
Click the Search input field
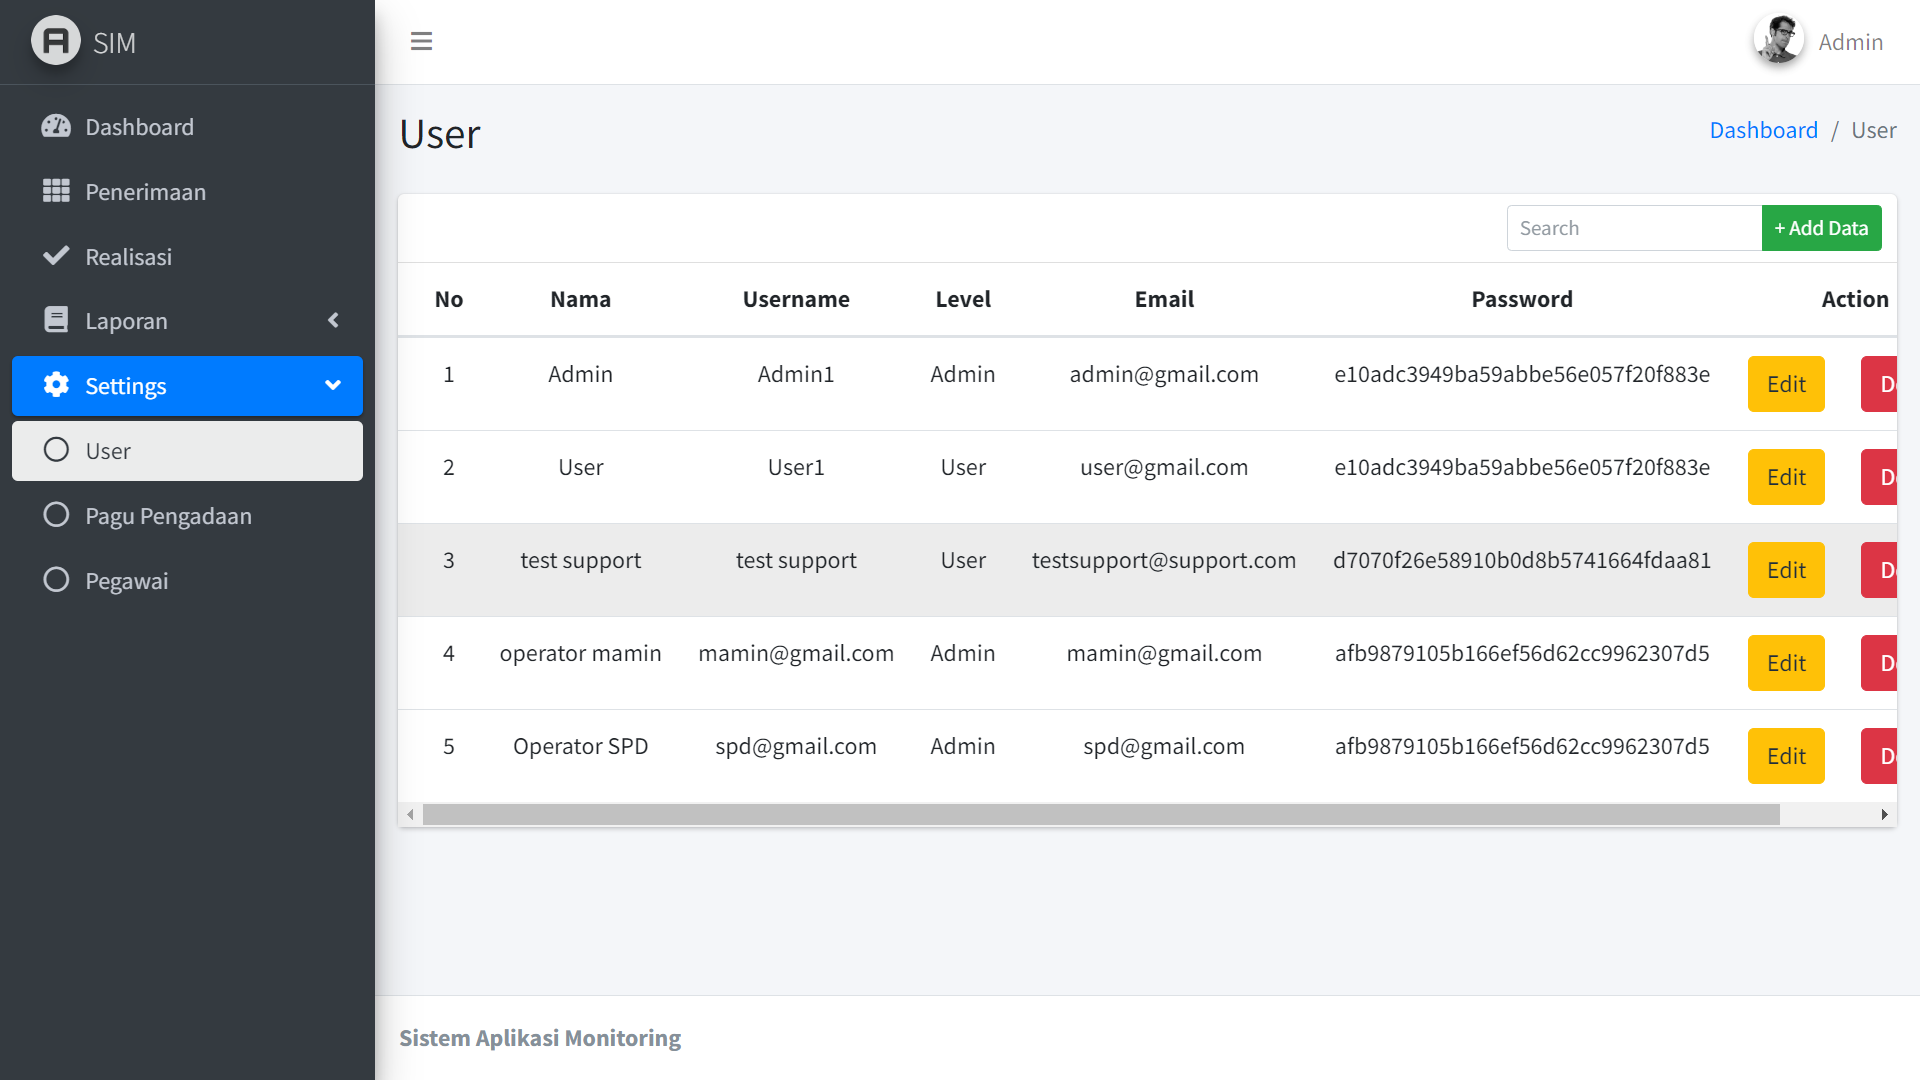[x=1633, y=228]
